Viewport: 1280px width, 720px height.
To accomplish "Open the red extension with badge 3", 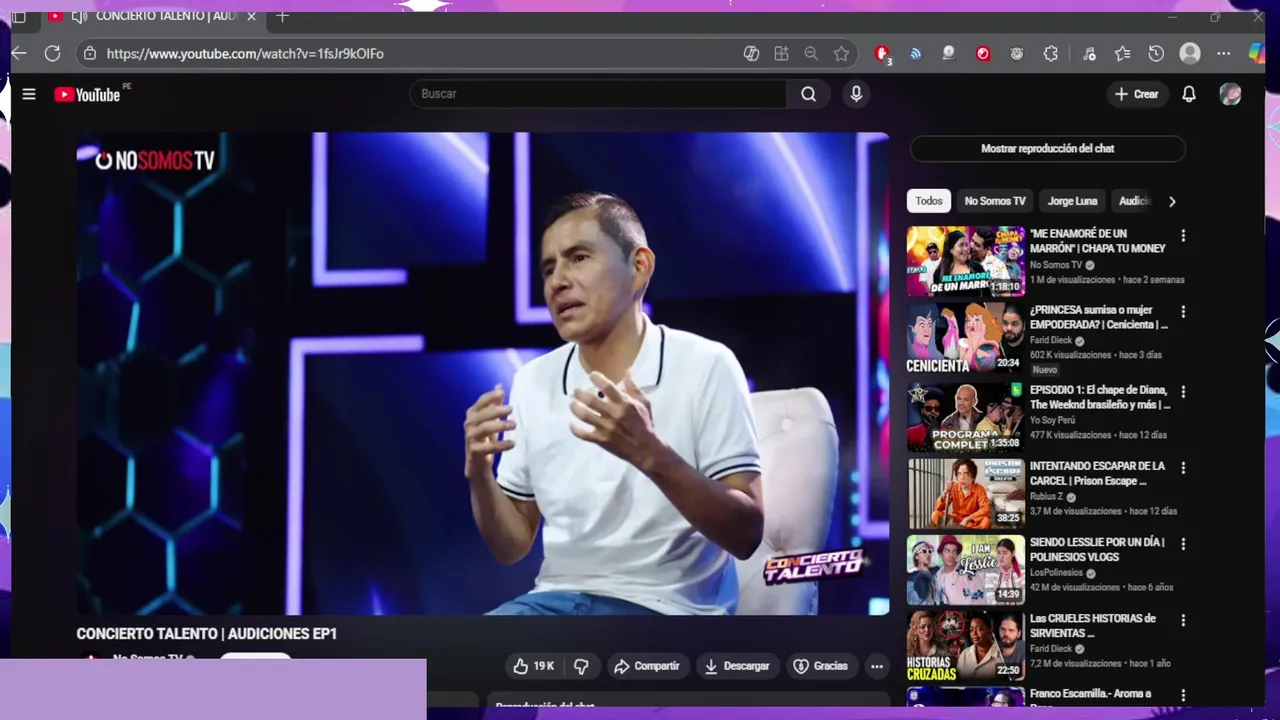I will (x=882, y=54).
